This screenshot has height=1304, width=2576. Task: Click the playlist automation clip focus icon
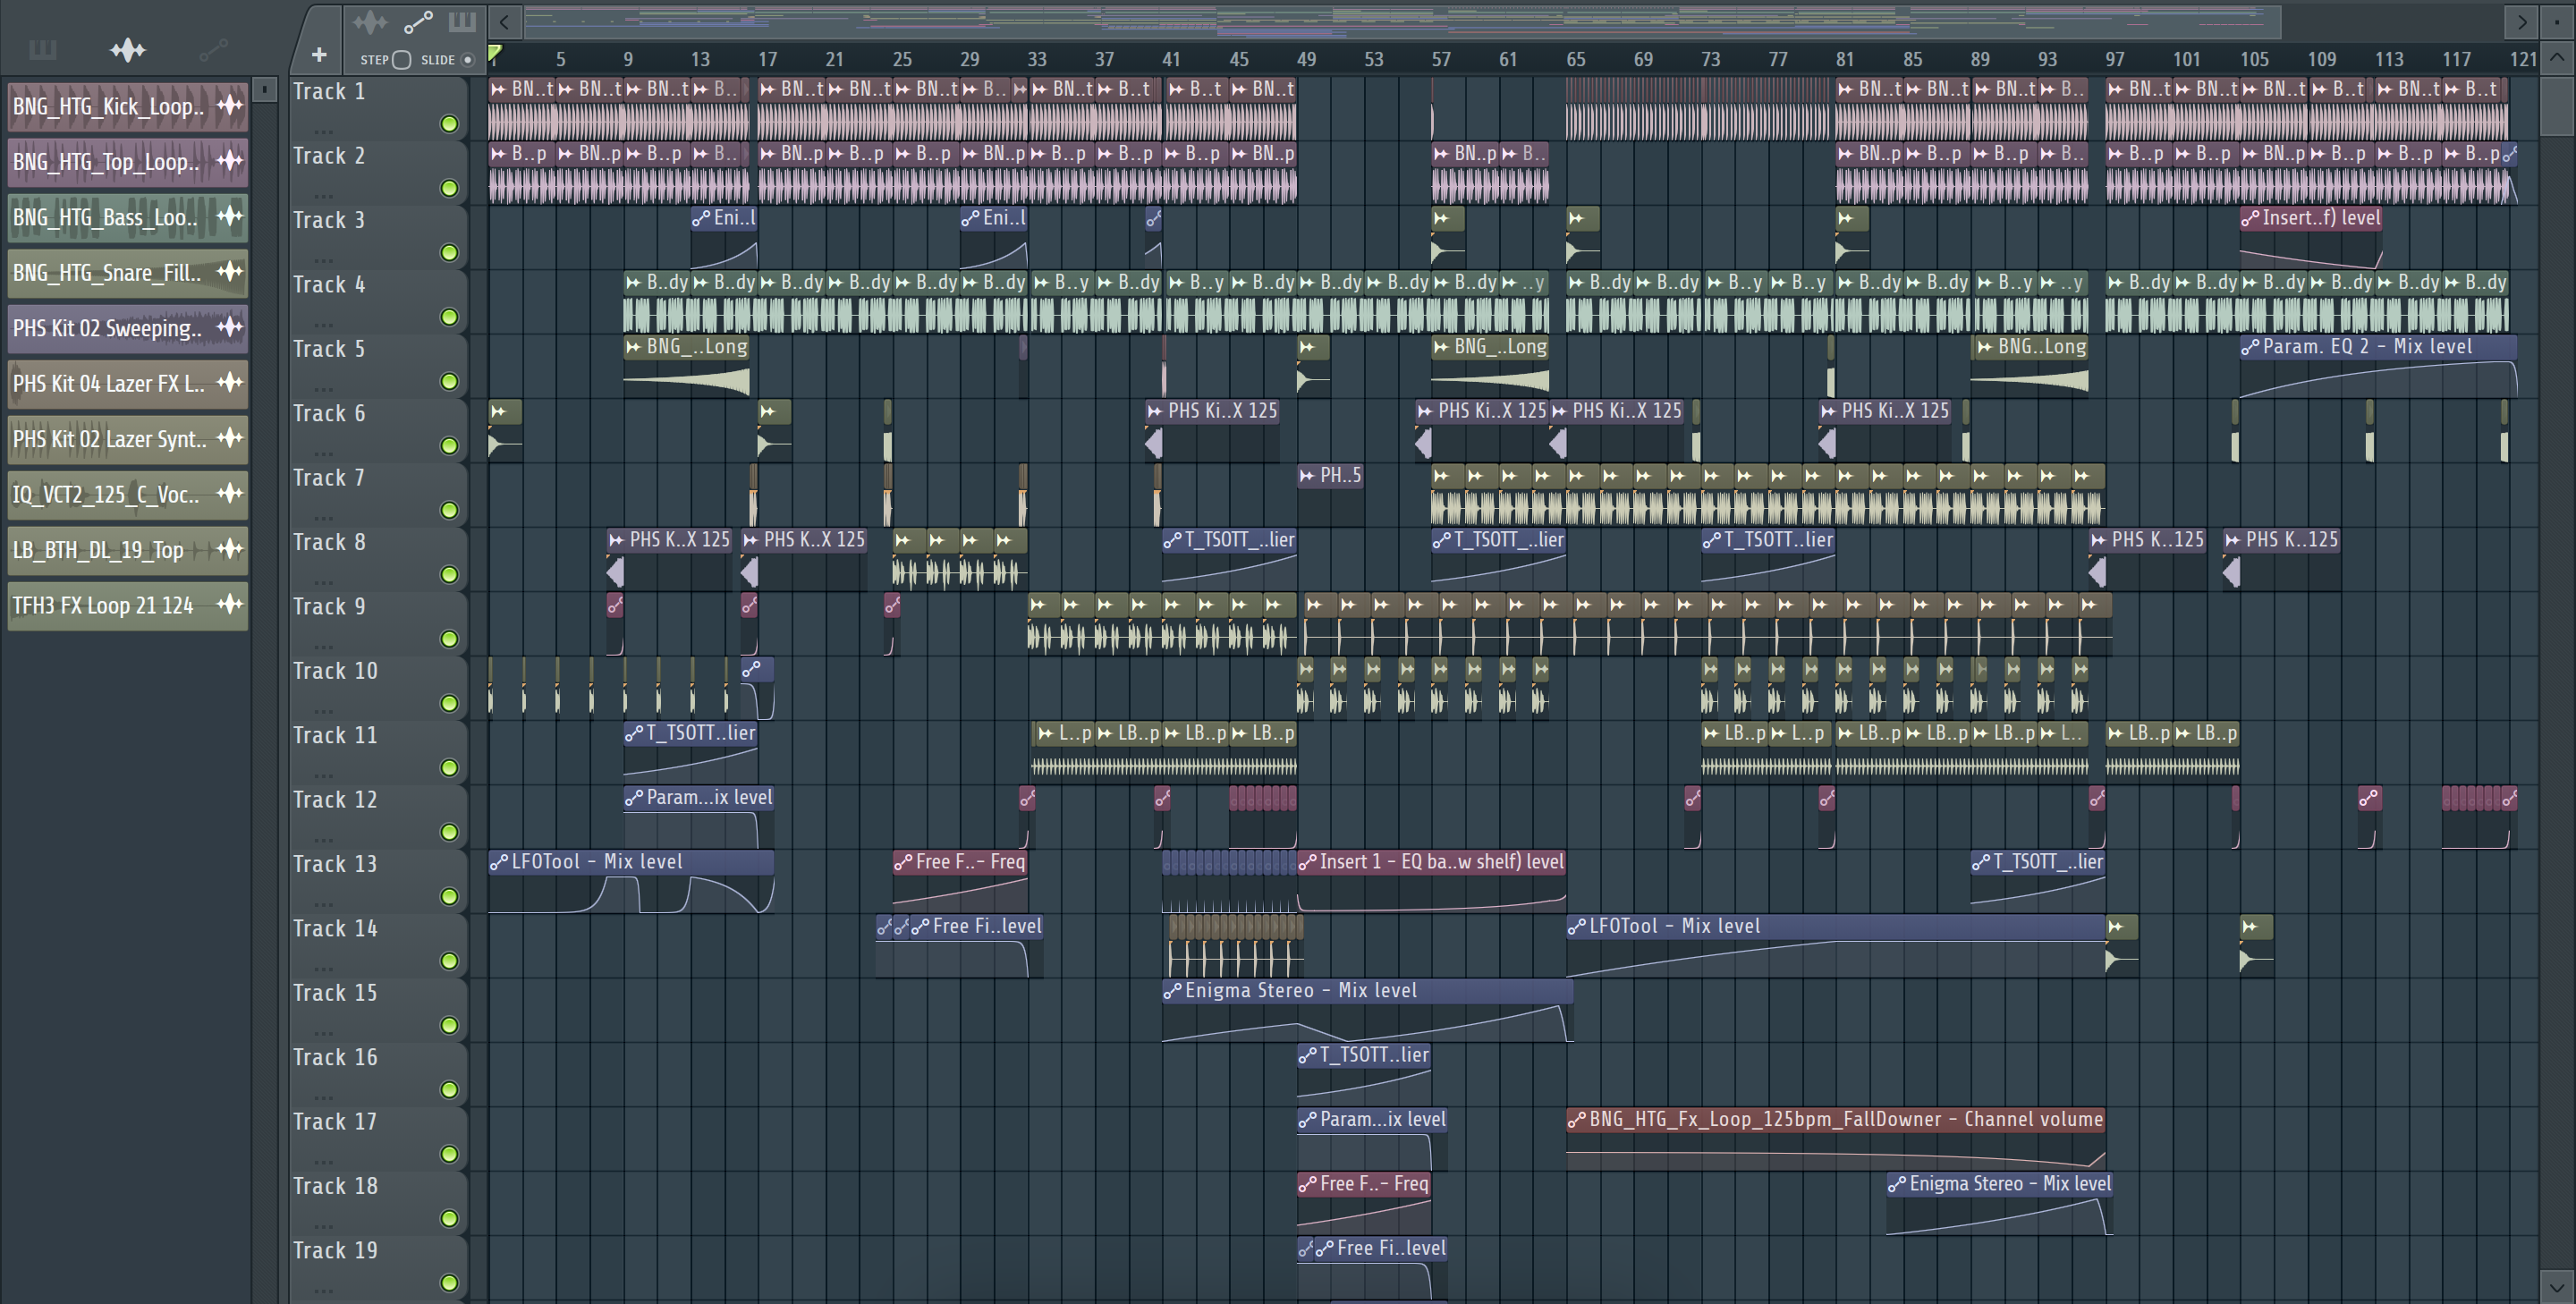(418, 21)
